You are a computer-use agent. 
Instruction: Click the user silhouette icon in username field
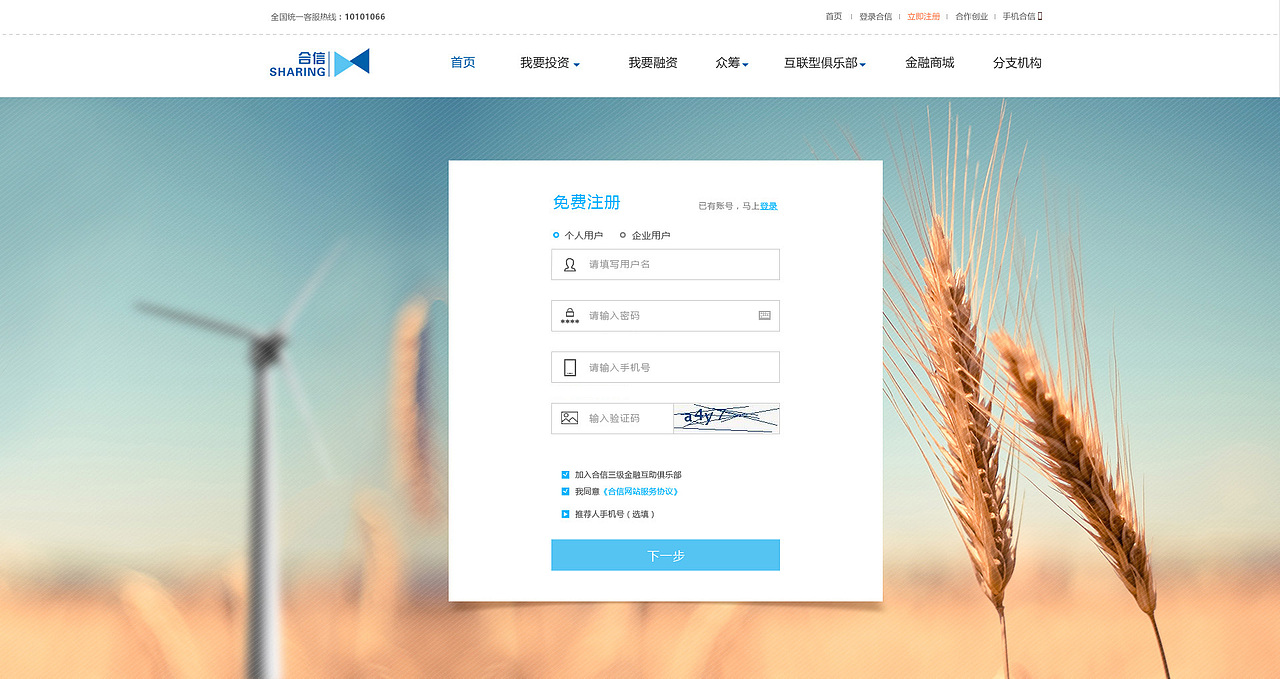coord(570,264)
